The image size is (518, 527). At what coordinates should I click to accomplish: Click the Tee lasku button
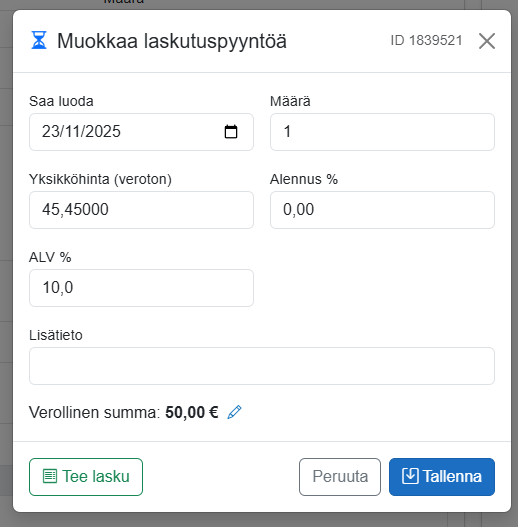(86, 477)
